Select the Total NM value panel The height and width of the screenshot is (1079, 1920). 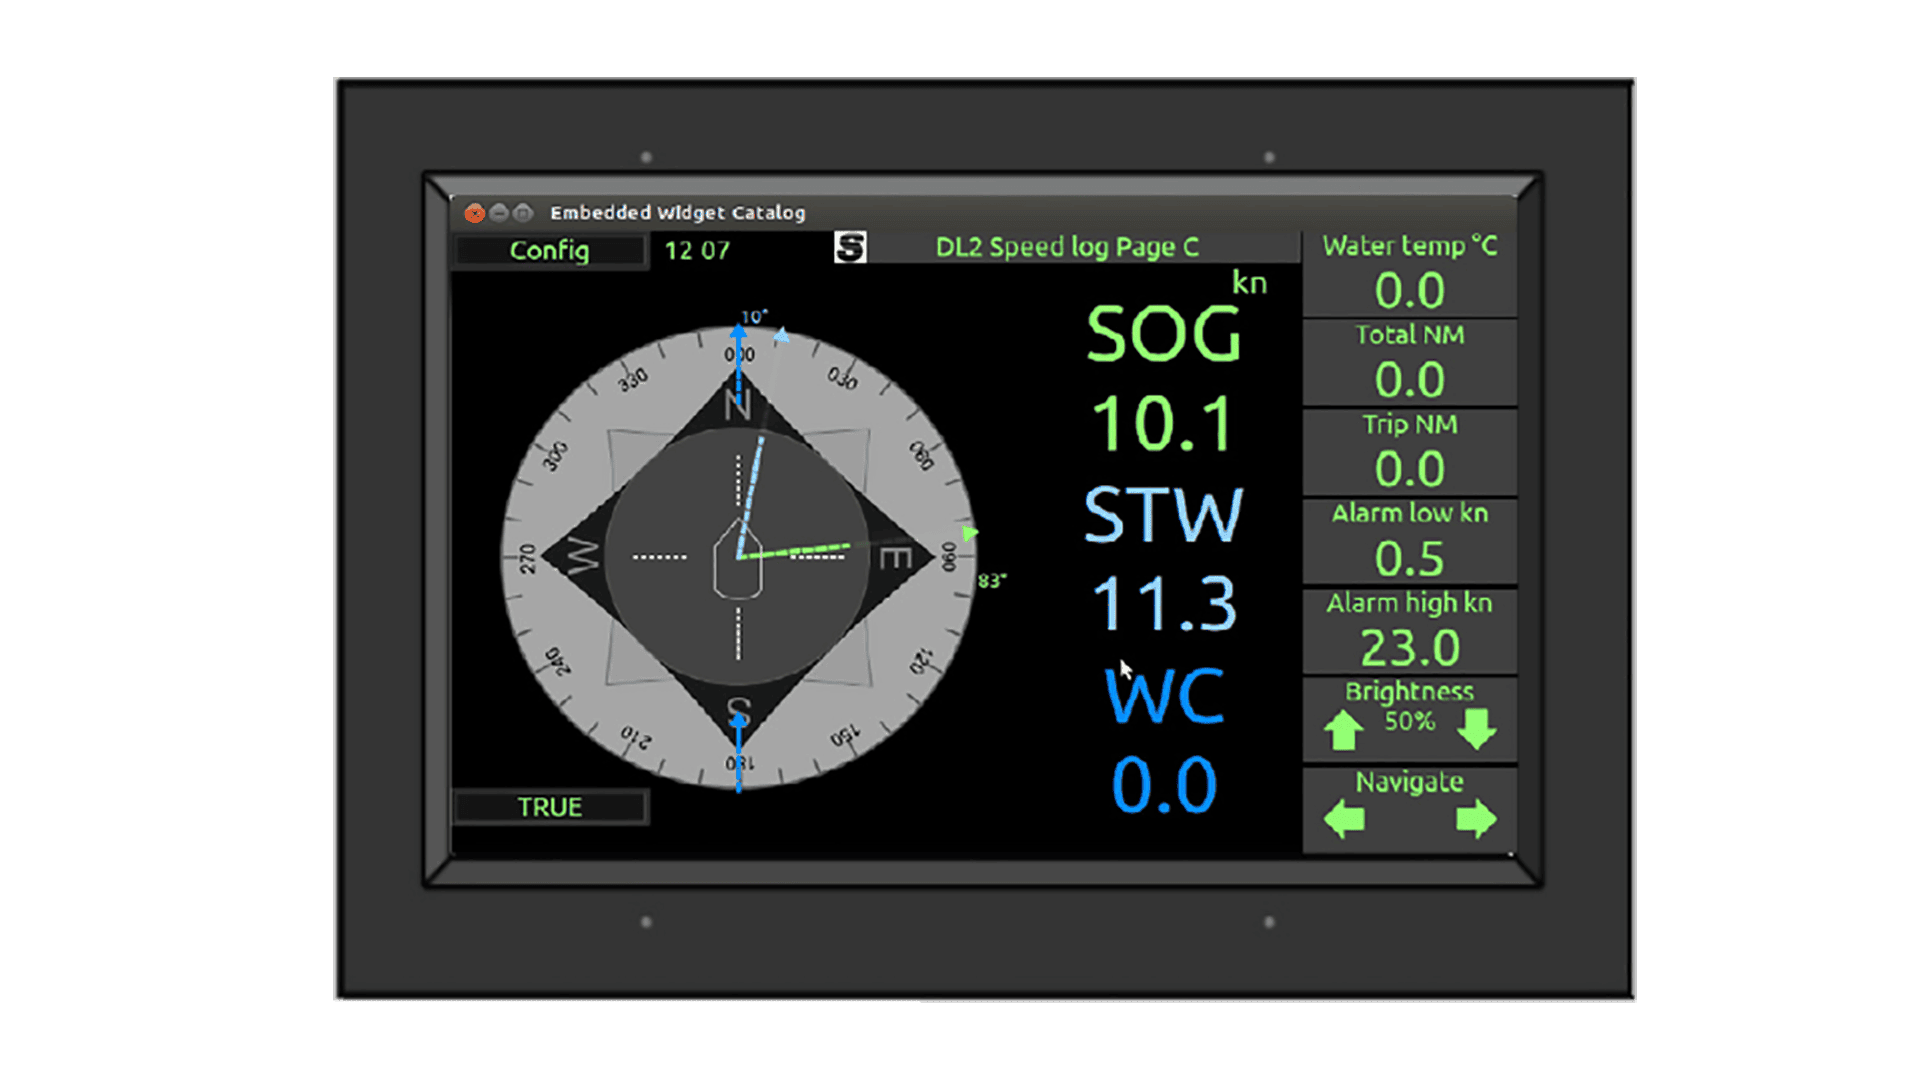[1409, 363]
